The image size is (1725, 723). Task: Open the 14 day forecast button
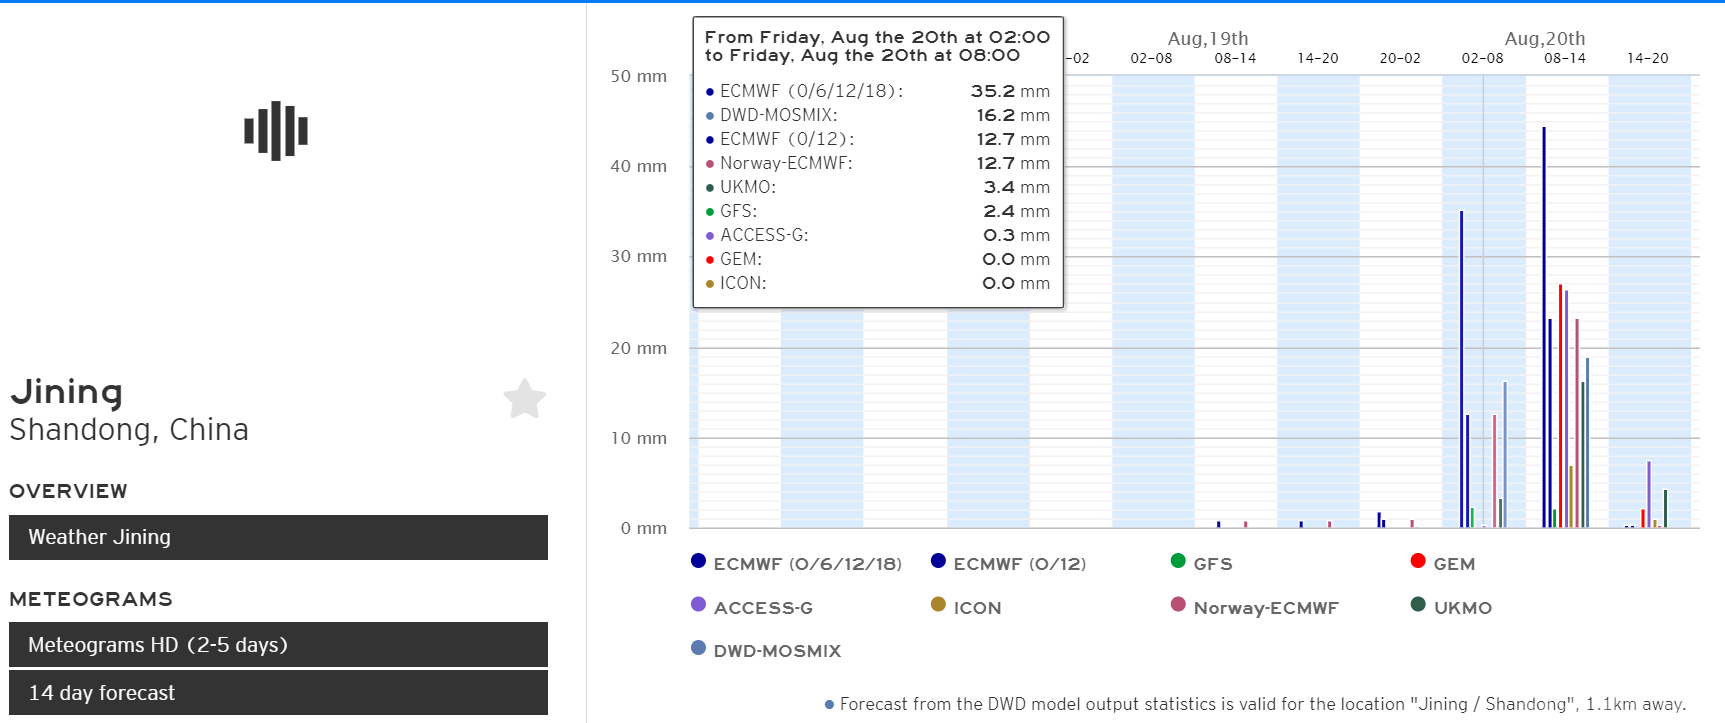tap(278, 693)
